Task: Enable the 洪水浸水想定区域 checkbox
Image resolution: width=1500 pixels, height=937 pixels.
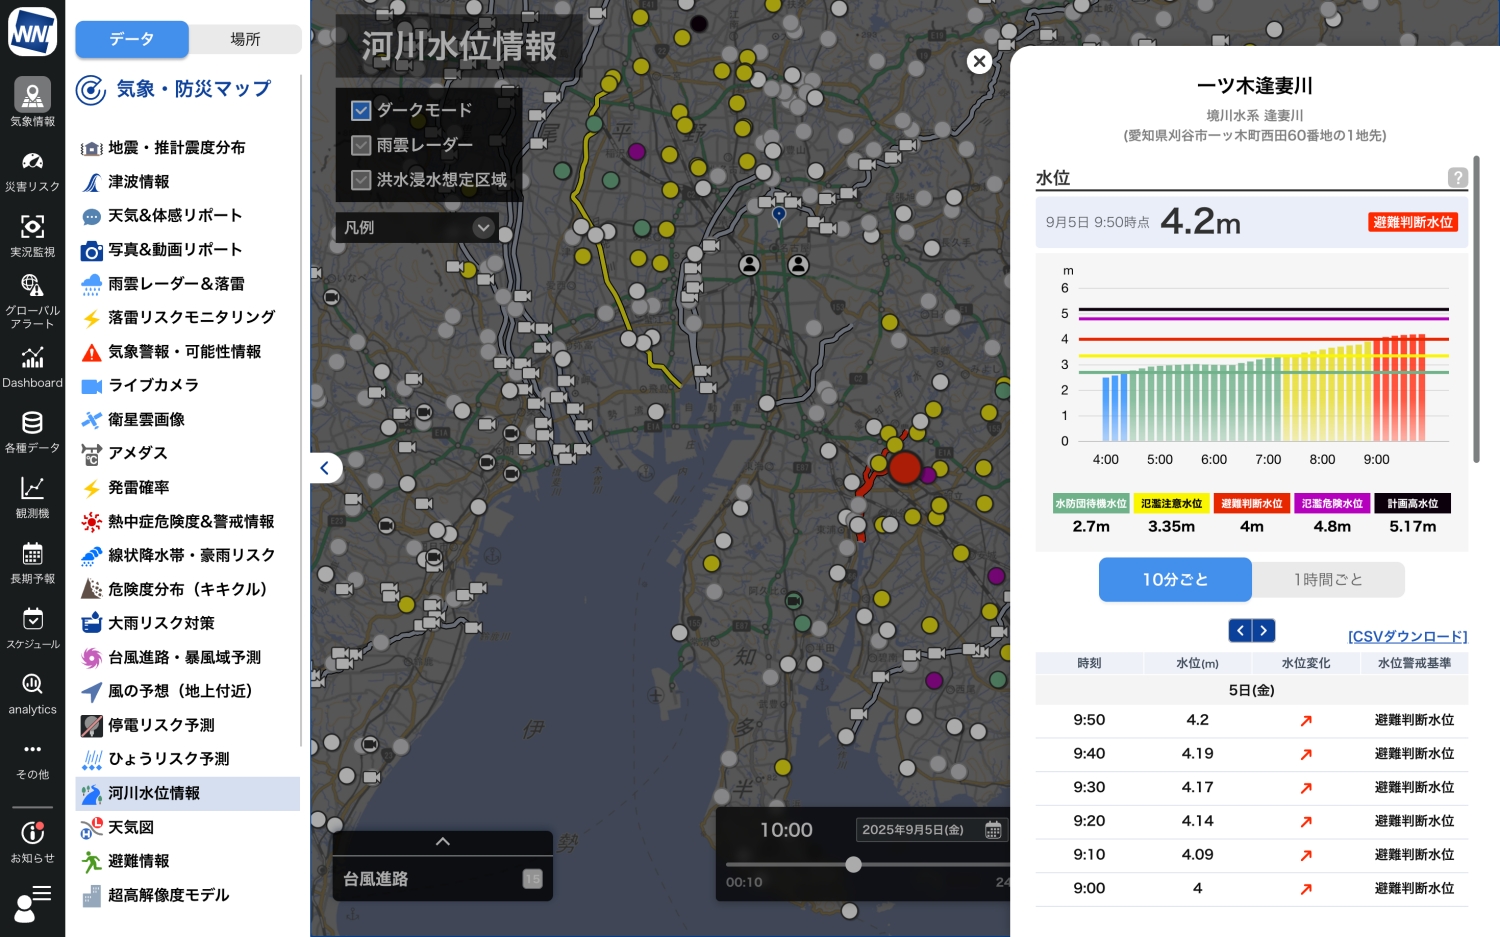Action: pyautogui.click(x=361, y=180)
